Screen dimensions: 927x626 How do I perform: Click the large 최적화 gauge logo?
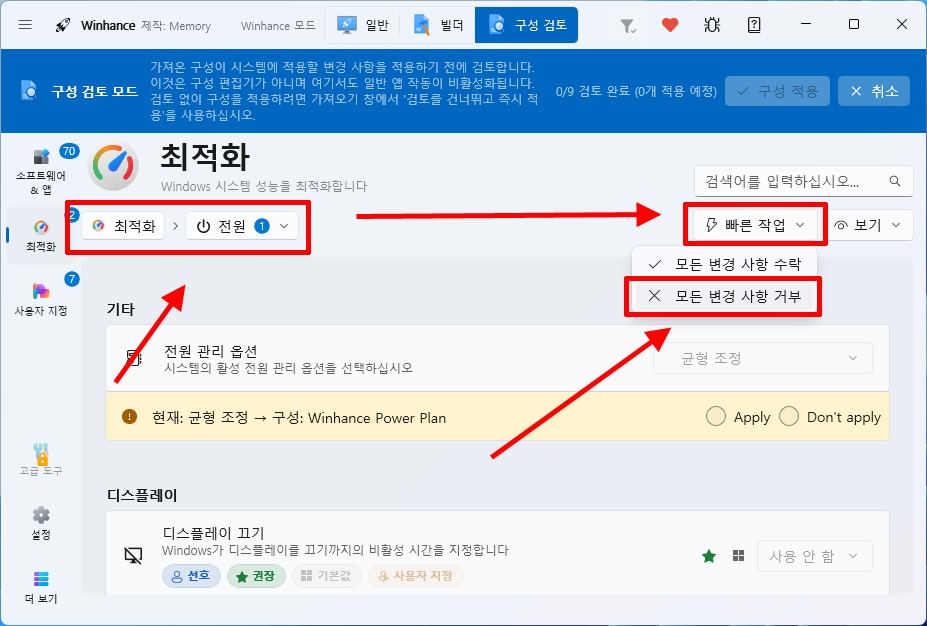113,165
